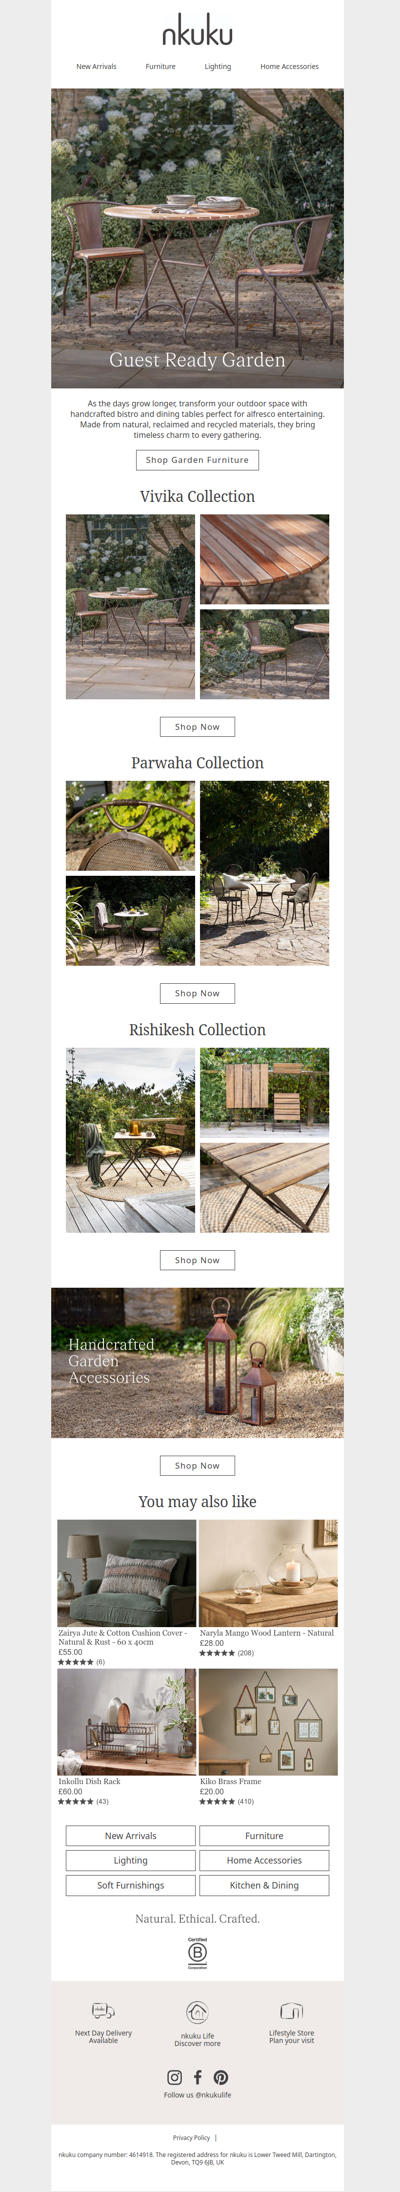The height and width of the screenshot is (2192, 400).
Task: Open the Home Accessories top navigation link
Action: point(289,67)
